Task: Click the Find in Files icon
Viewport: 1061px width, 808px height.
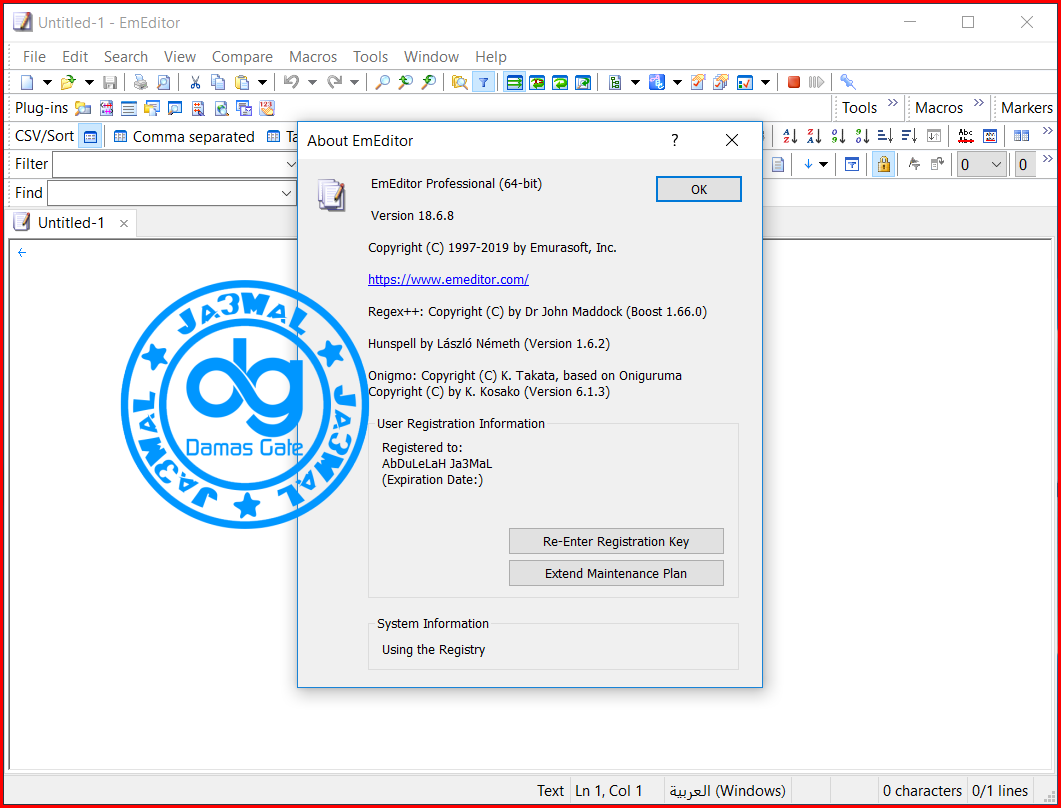Action: [460, 83]
